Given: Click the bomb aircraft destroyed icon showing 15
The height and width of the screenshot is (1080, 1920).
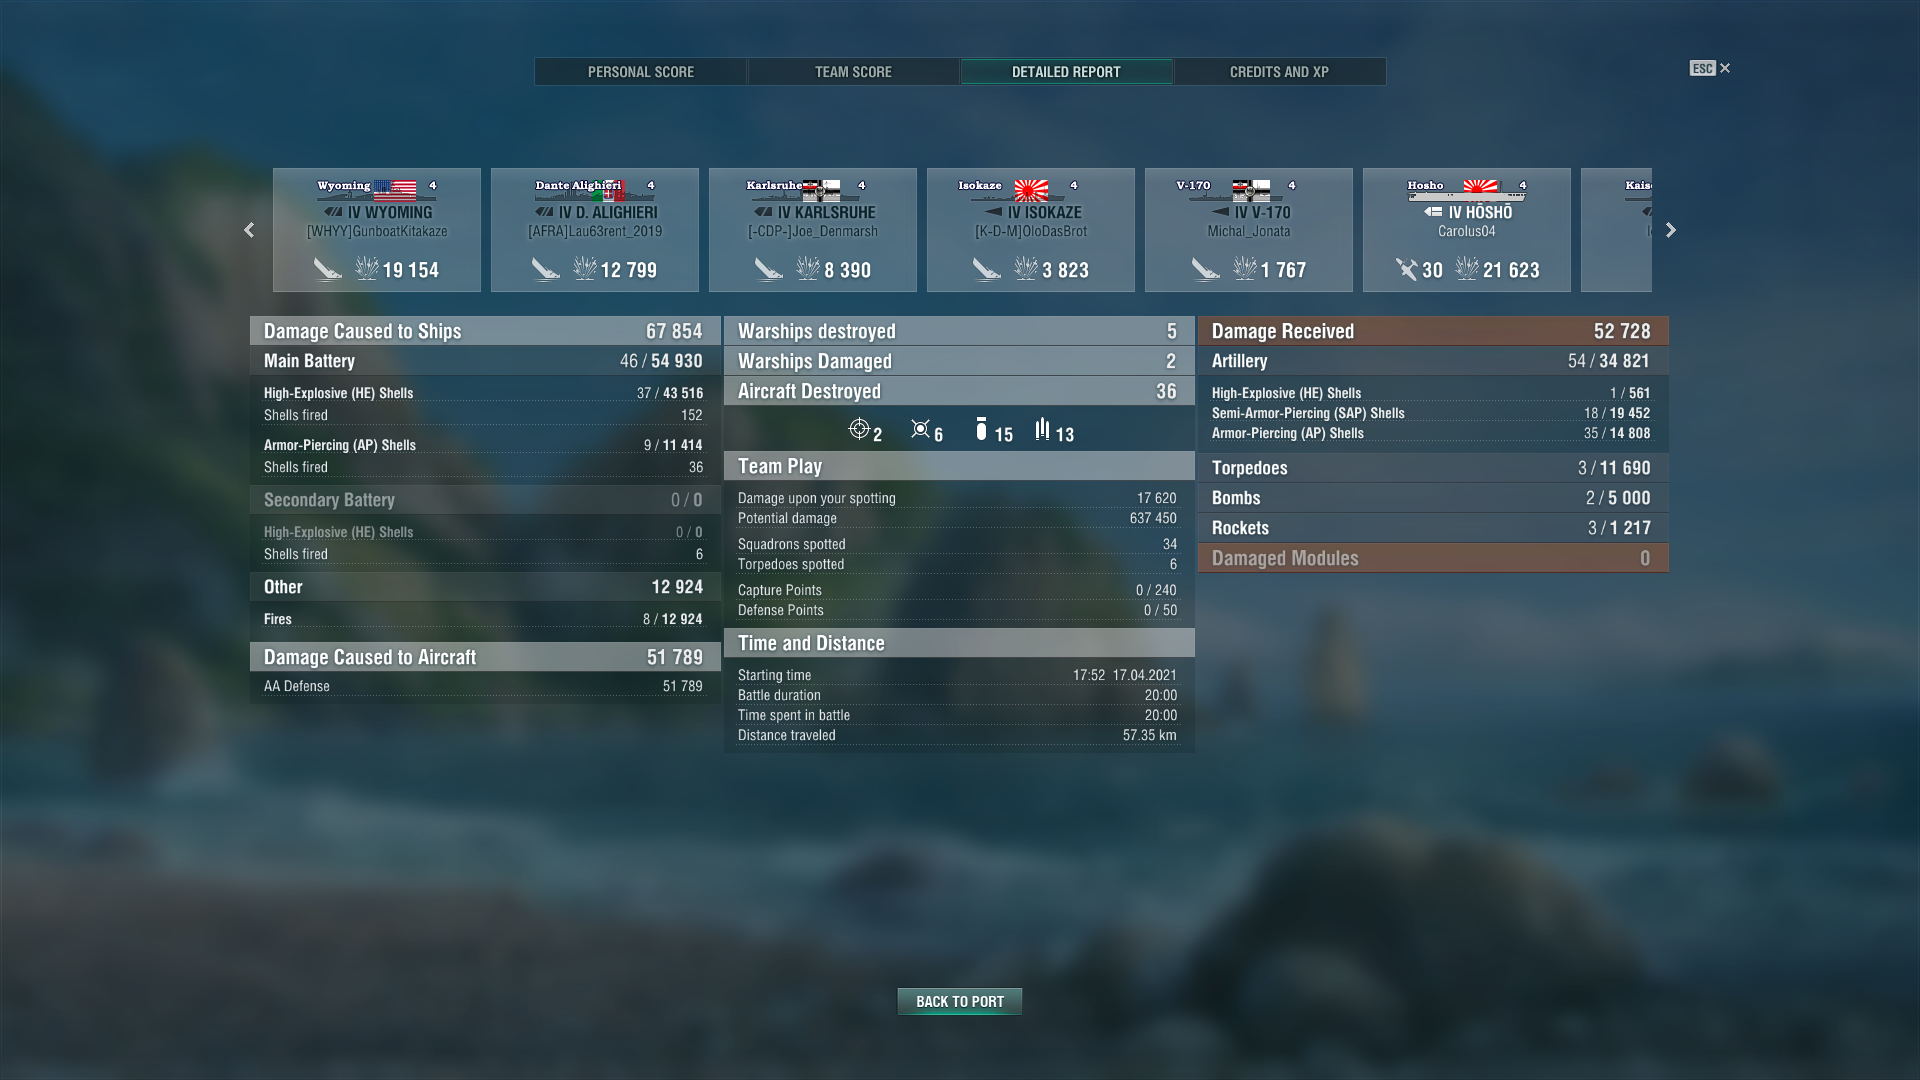Looking at the screenshot, I should pos(981,429).
